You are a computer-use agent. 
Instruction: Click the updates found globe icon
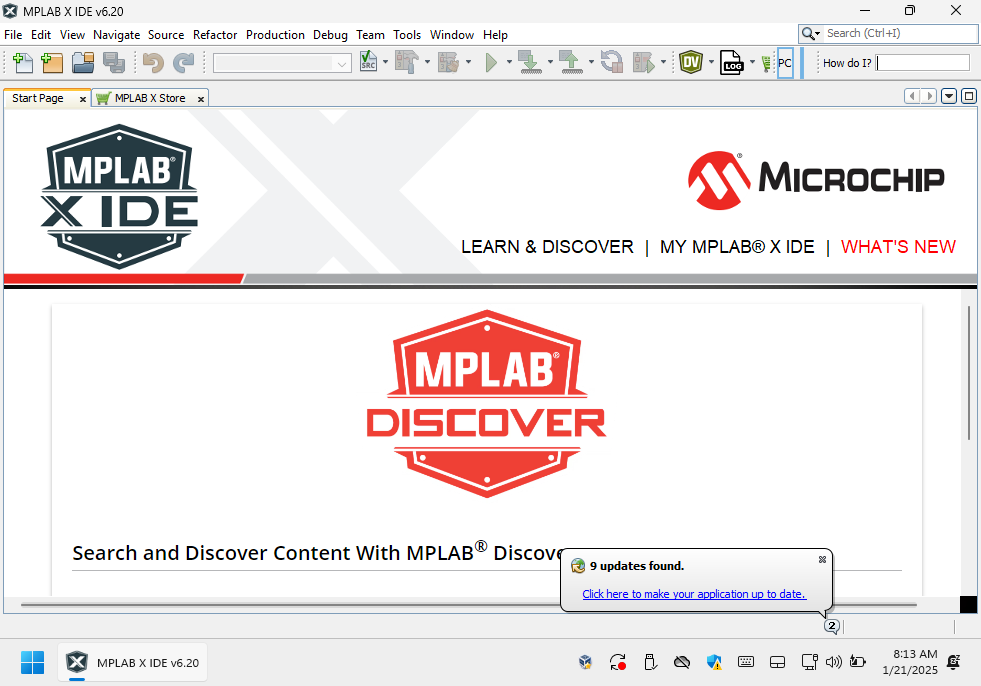(x=578, y=566)
